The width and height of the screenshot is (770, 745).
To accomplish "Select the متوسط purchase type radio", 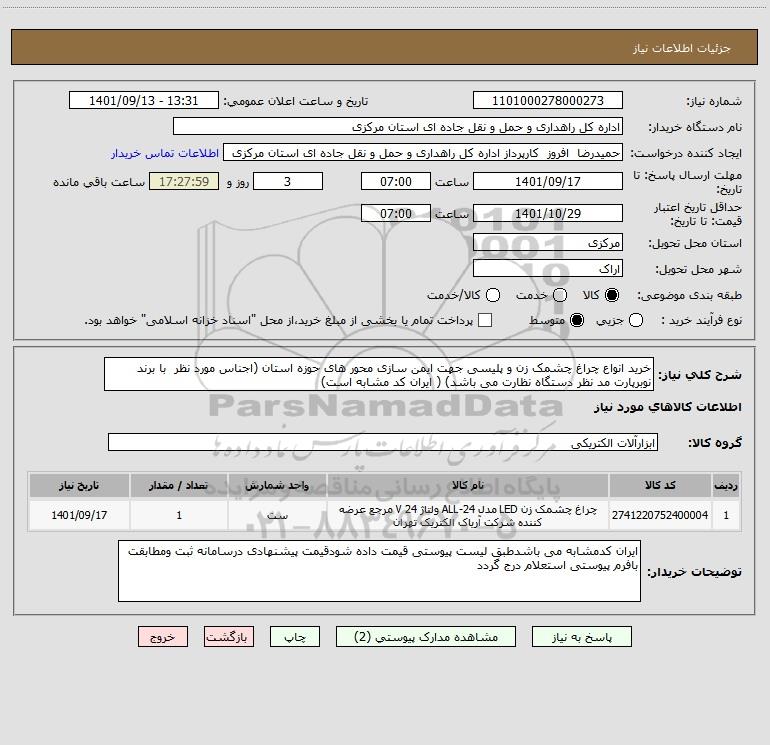I will [577, 320].
